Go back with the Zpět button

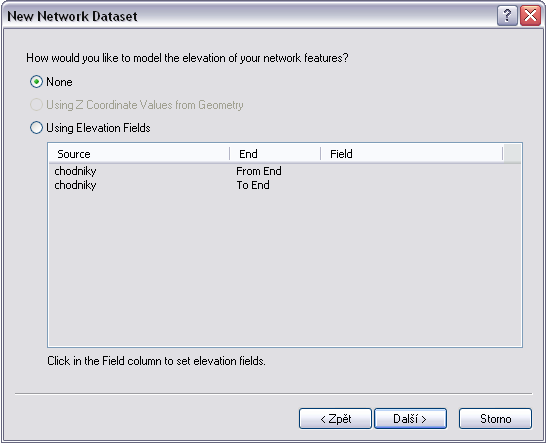pyautogui.click(x=335, y=419)
